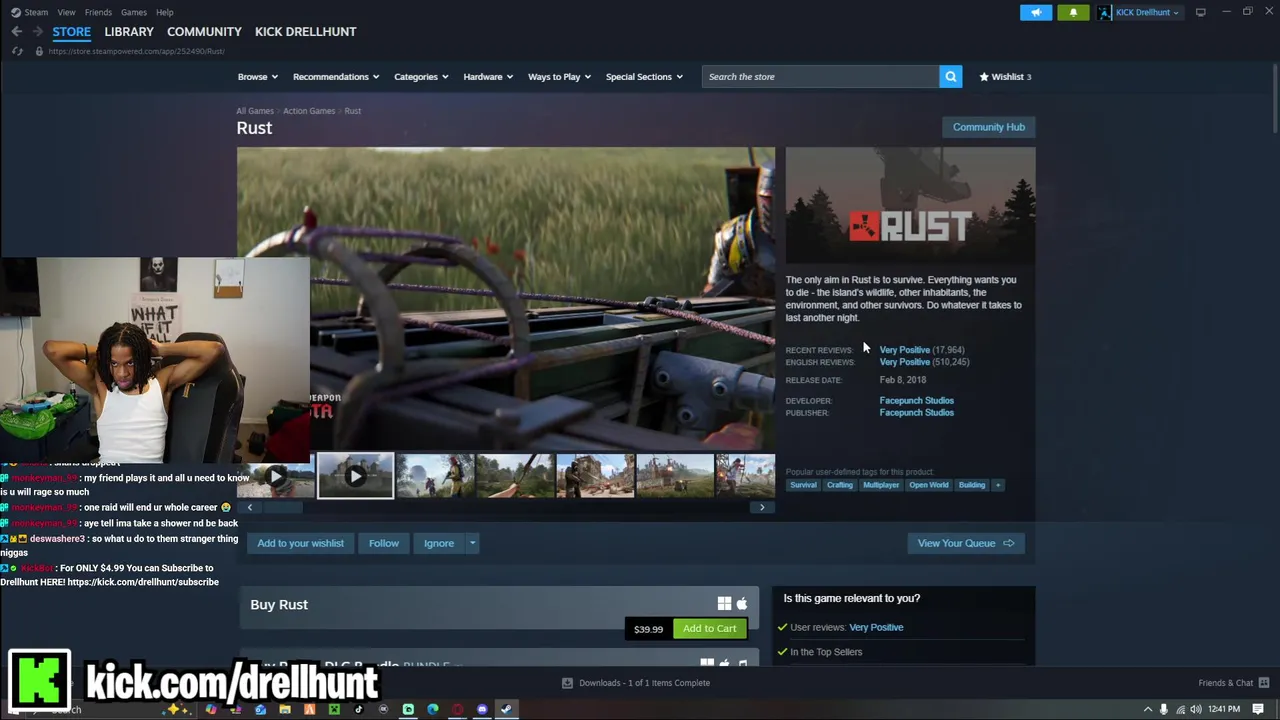Open the KICK DRELLHUNT profile tab
Image resolution: width=1280 pixels, height=720 pixels.
[305, 32]
